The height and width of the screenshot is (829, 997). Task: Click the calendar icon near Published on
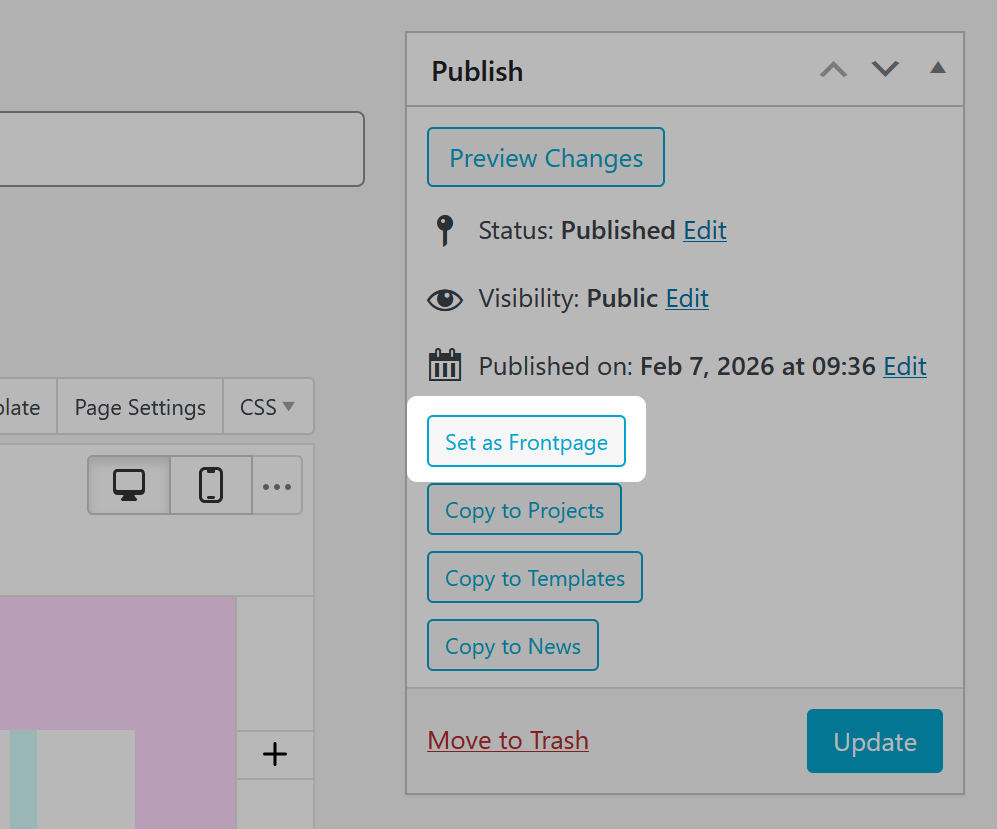click(445, 366)
